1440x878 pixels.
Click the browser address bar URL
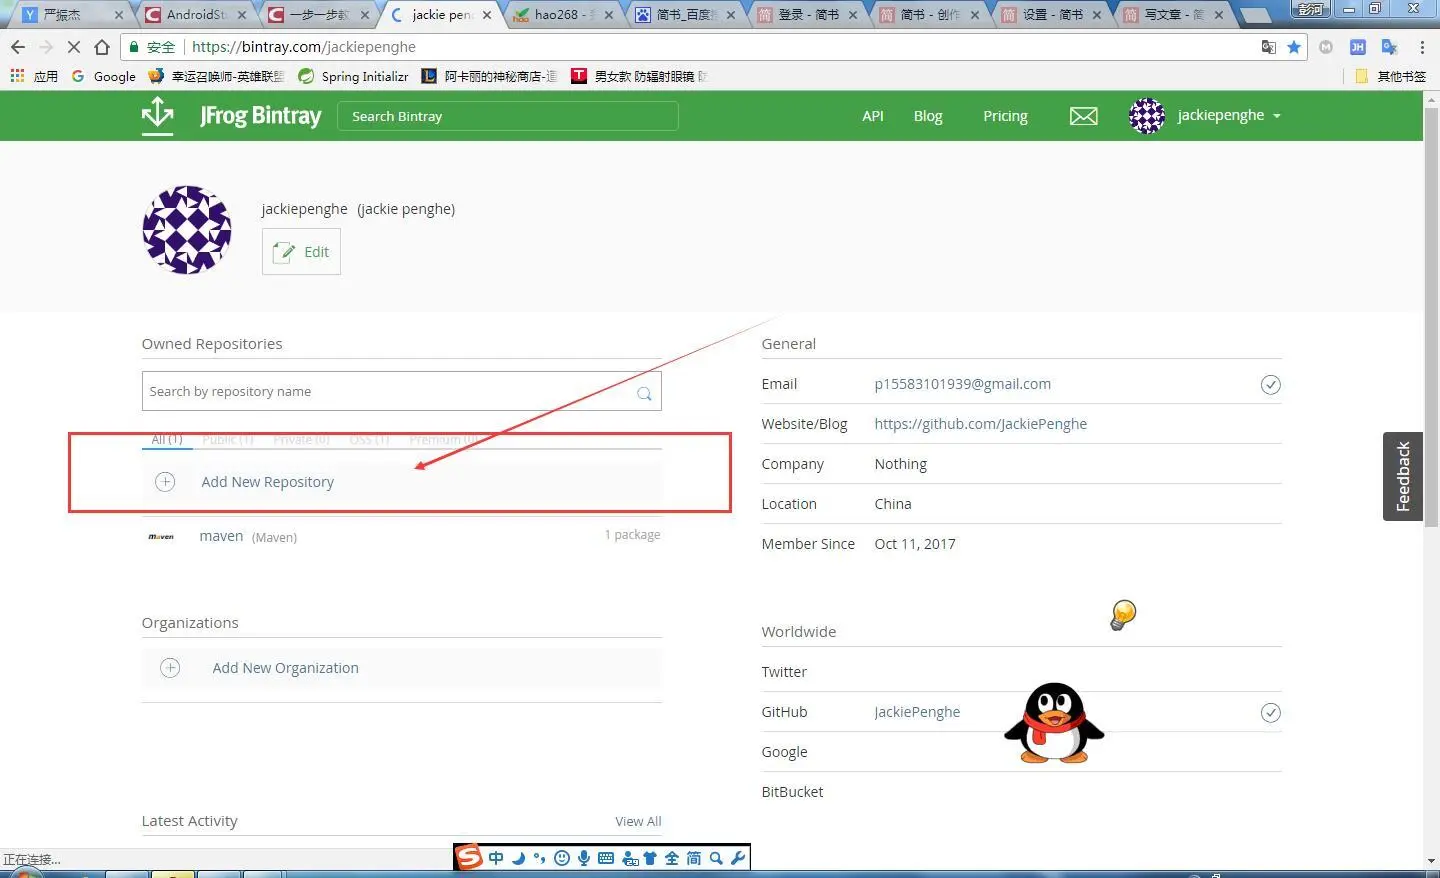click(x=304, y=47)
